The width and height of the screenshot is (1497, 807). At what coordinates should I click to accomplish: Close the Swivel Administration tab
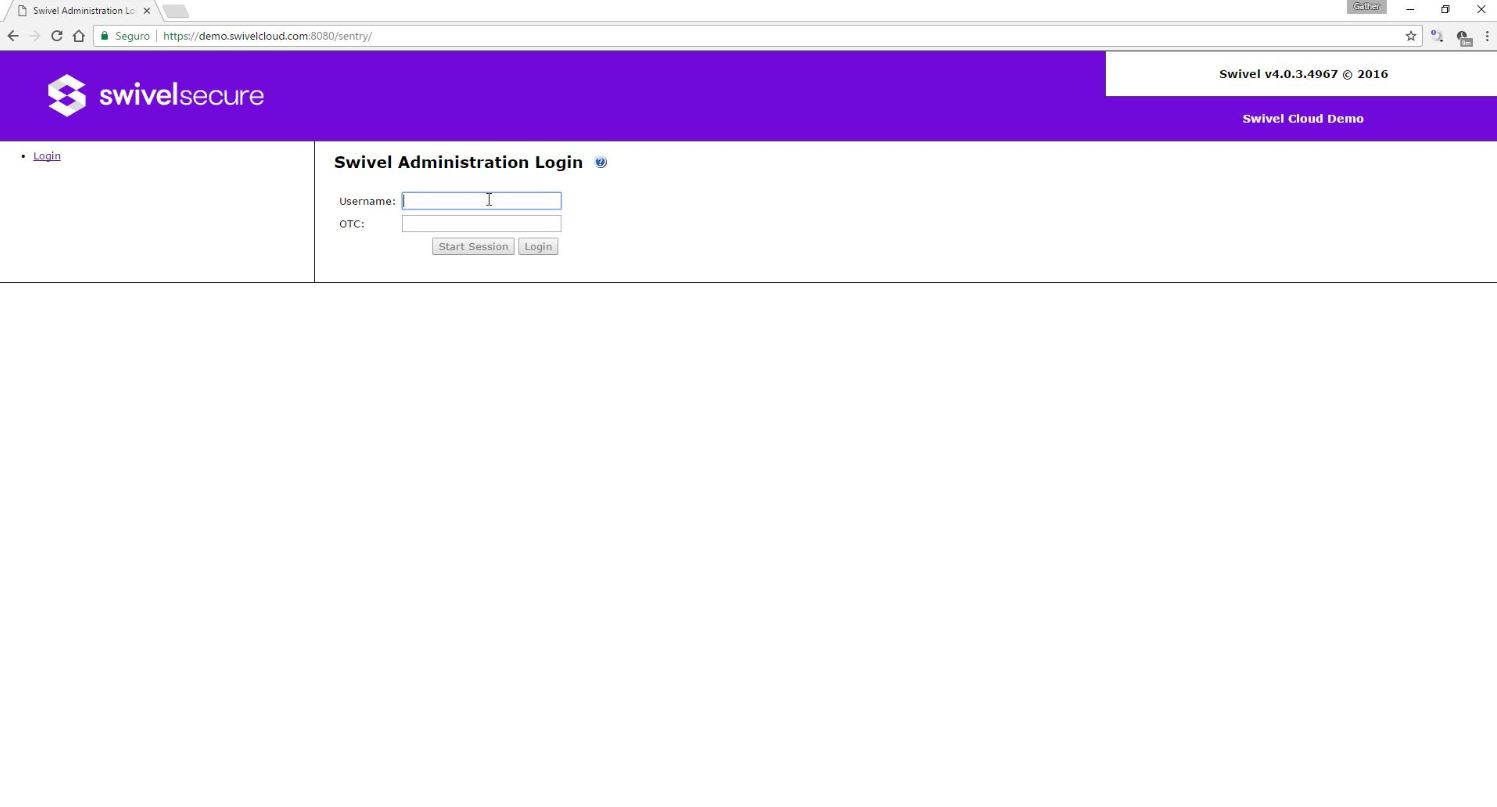146,11
